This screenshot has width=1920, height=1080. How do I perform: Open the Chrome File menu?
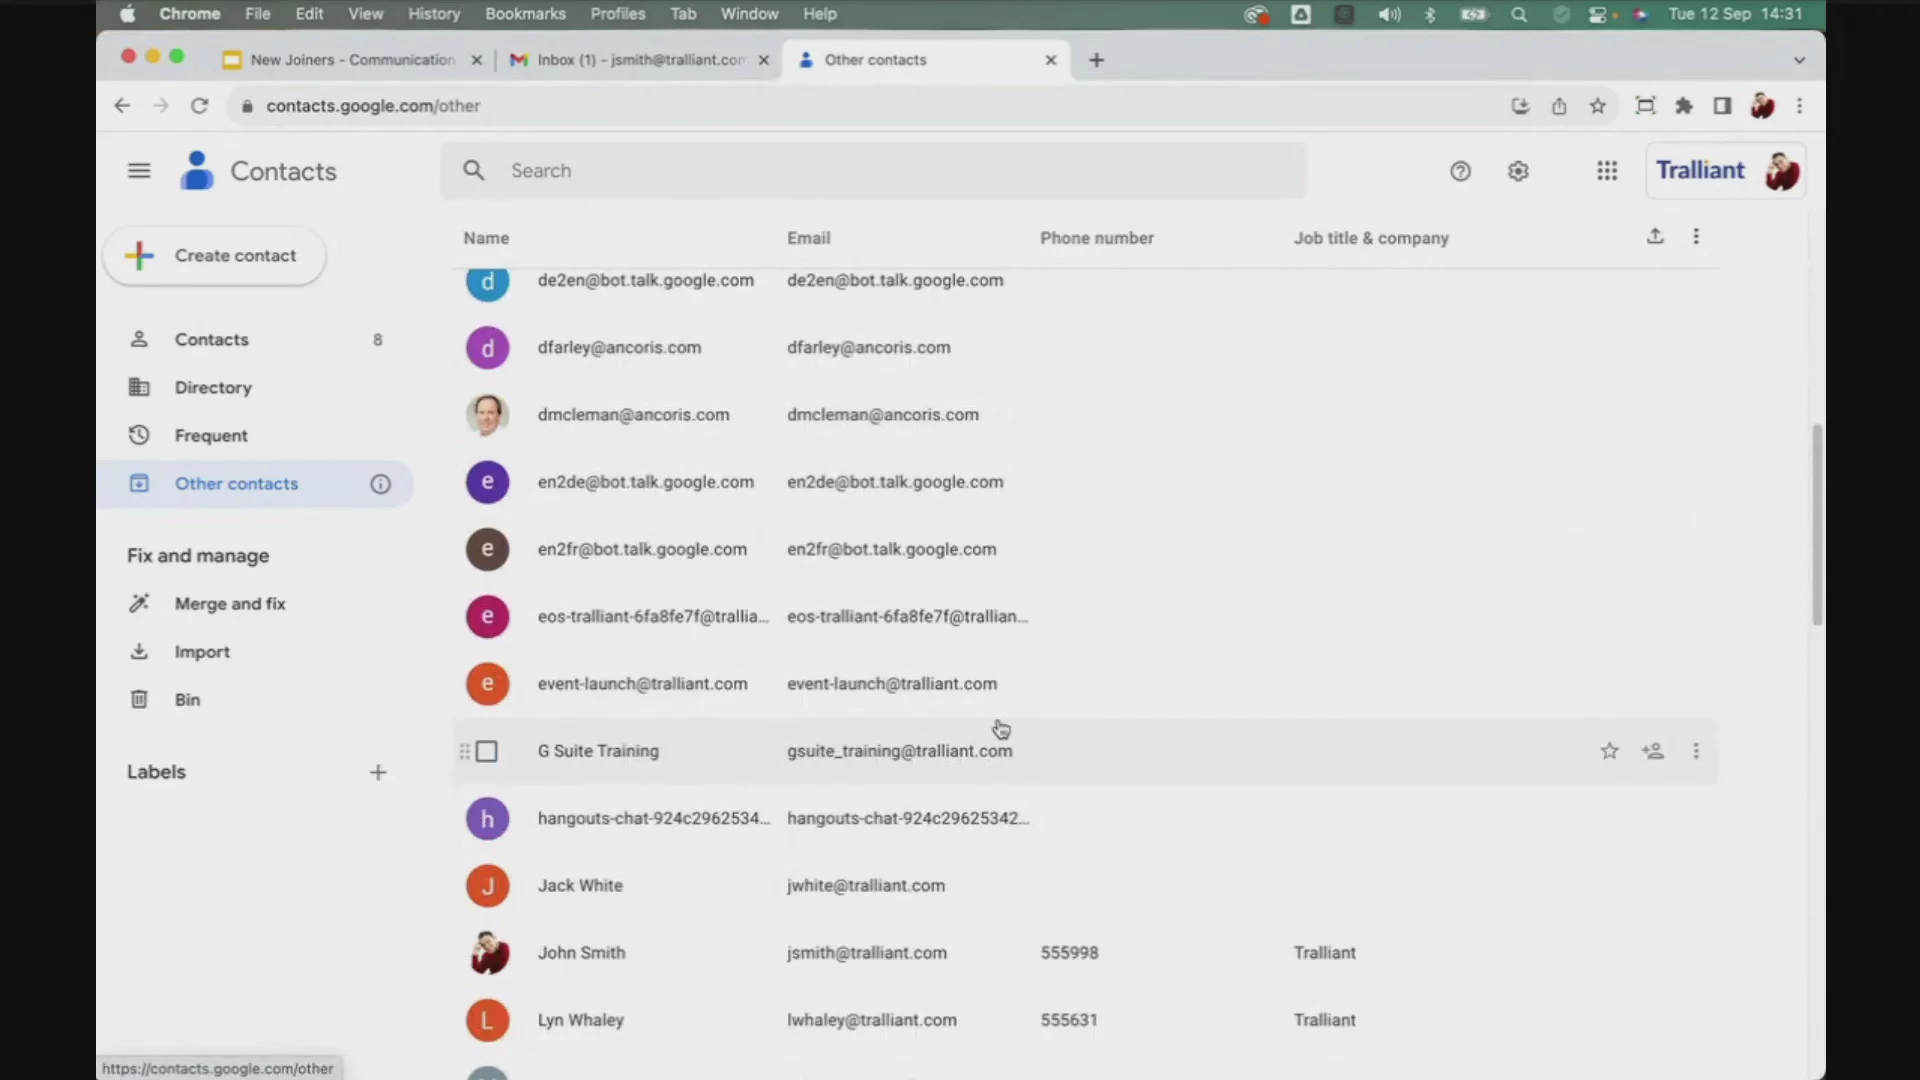[x=258, y=14]
